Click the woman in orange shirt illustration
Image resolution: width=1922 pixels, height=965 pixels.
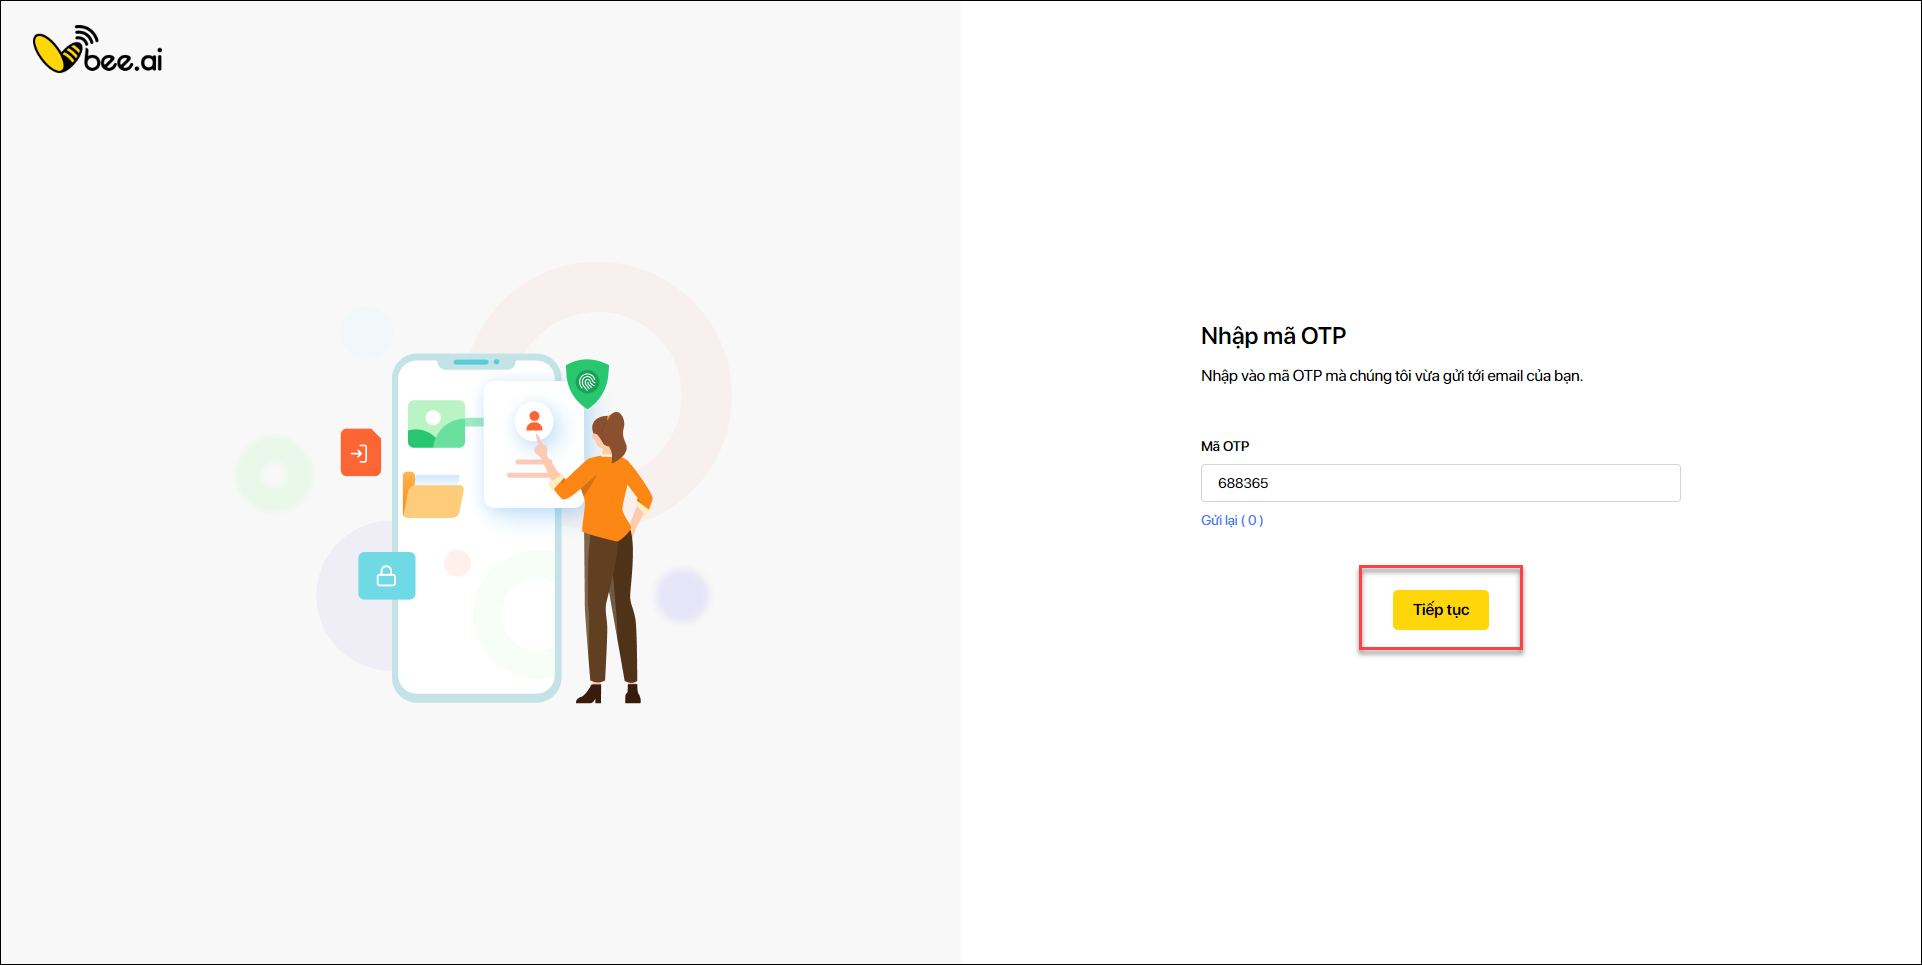(x=607, y=557)
